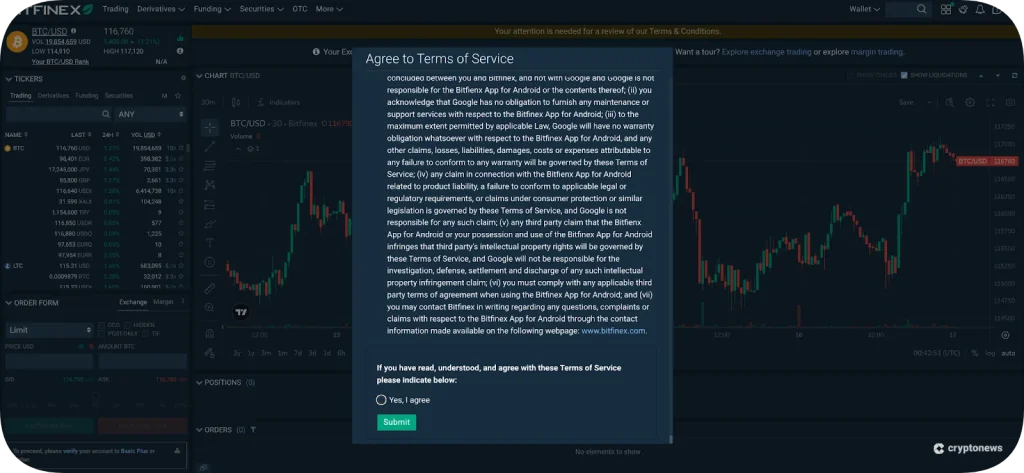The height and width of the screenshot is (473, 1024).
Task: Open the Derivatives menu in navbar
Action: click(x=161, y=9)
